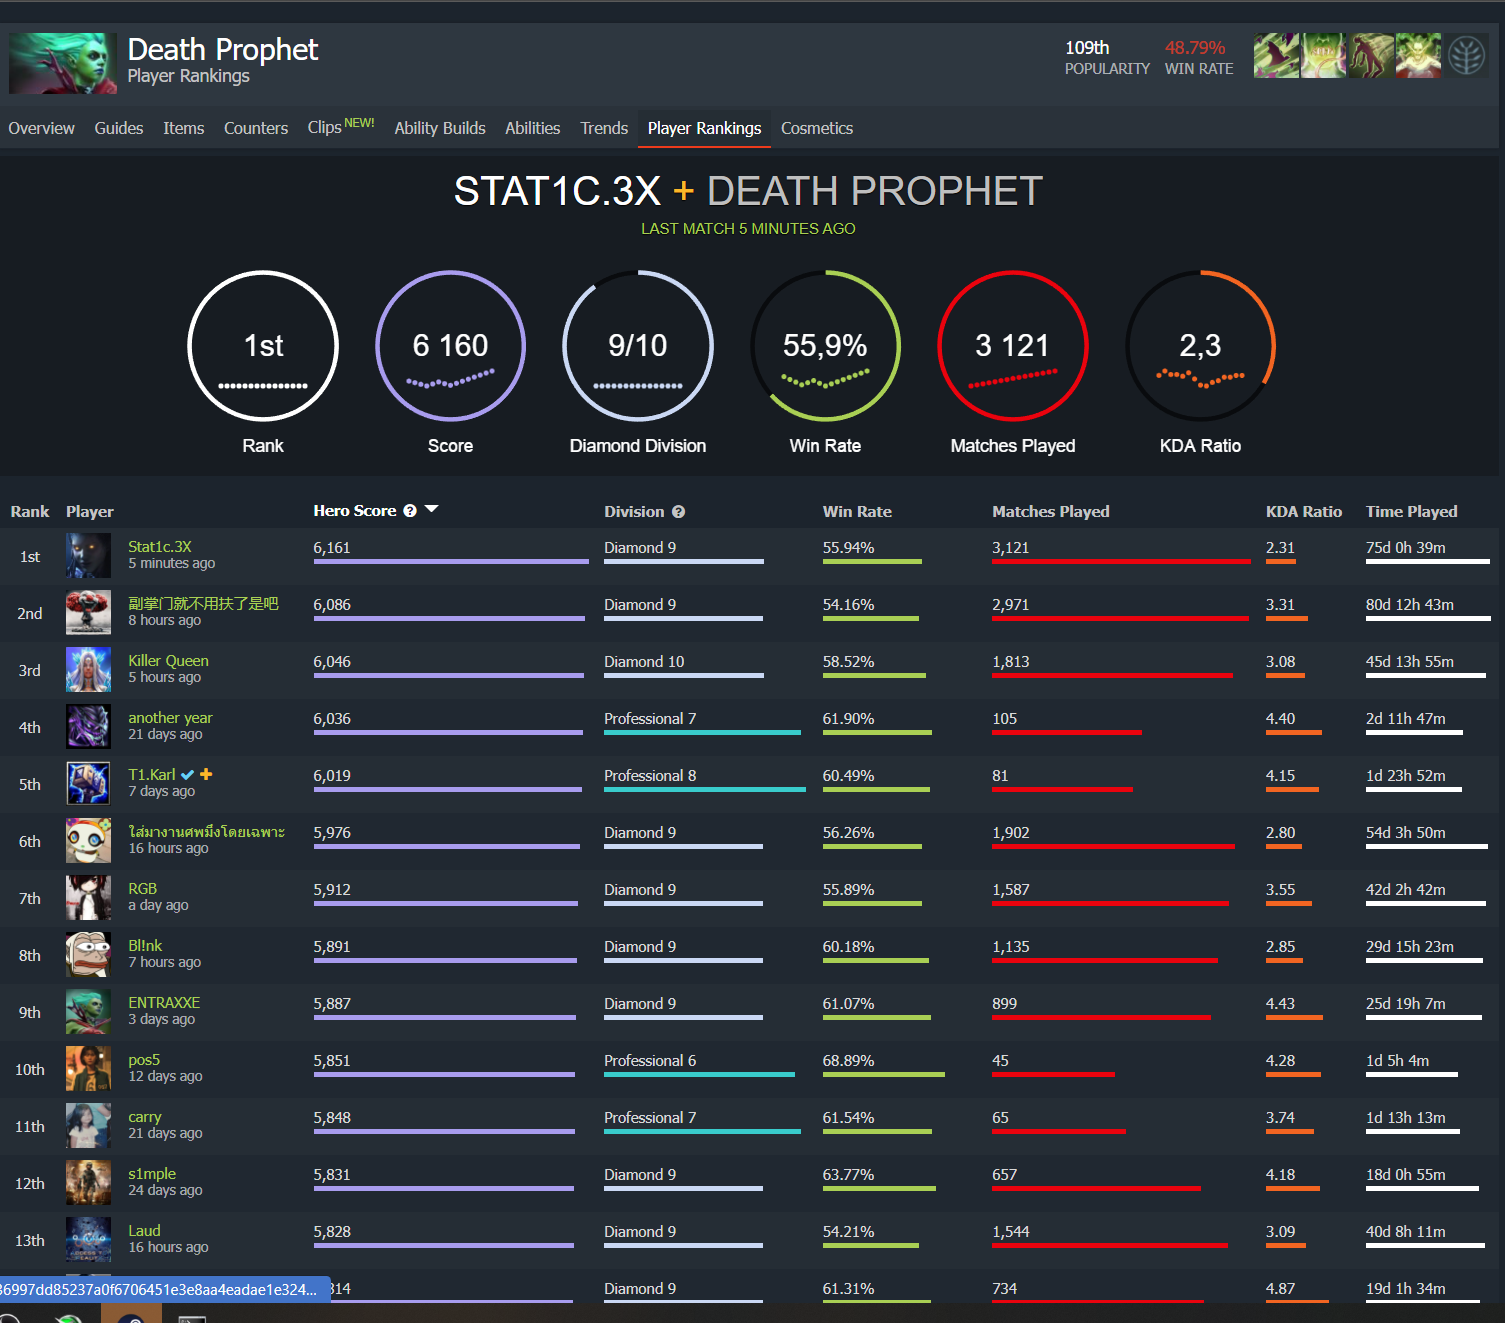1505x1323 pixels.
Task: Open the talent tree icon
Action: 1466,56
